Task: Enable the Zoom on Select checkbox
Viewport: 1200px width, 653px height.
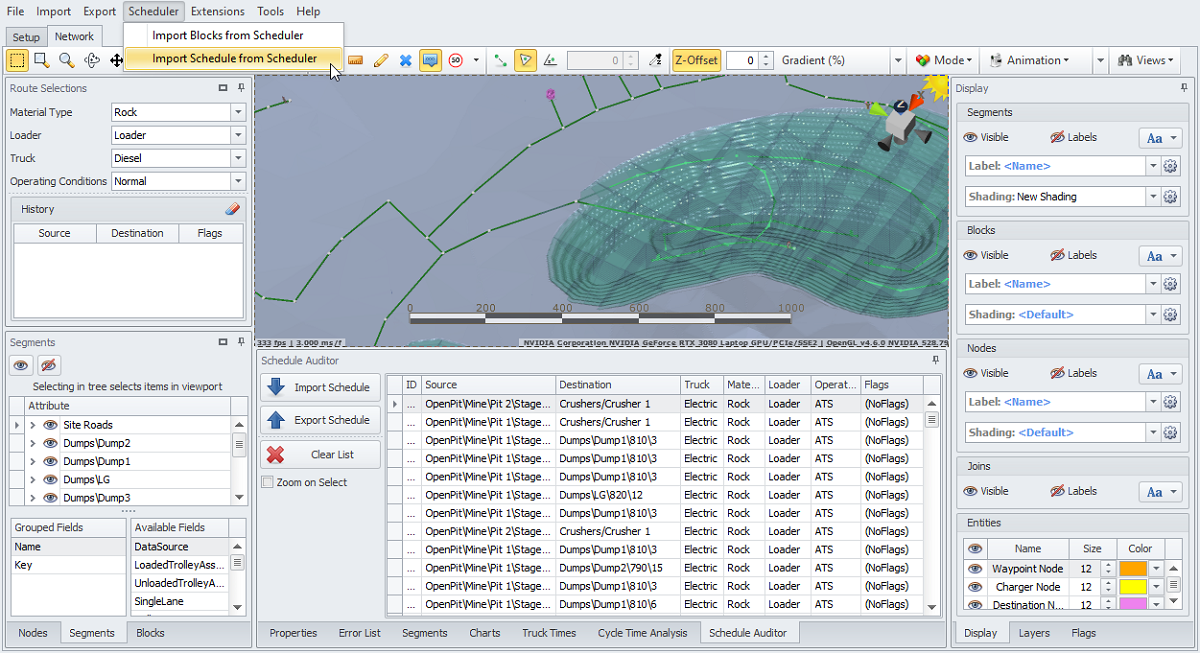Action: [267, 482]
